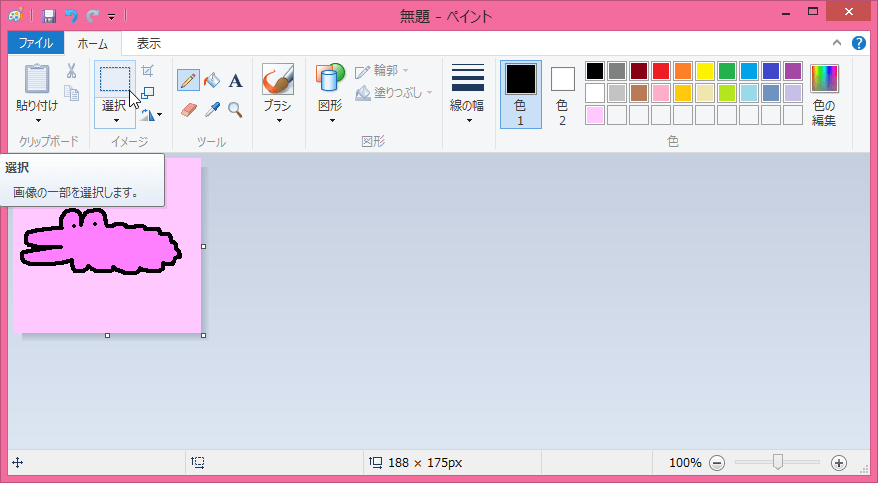Open the Rotate/flip dropdown

[x=151, y=115]
